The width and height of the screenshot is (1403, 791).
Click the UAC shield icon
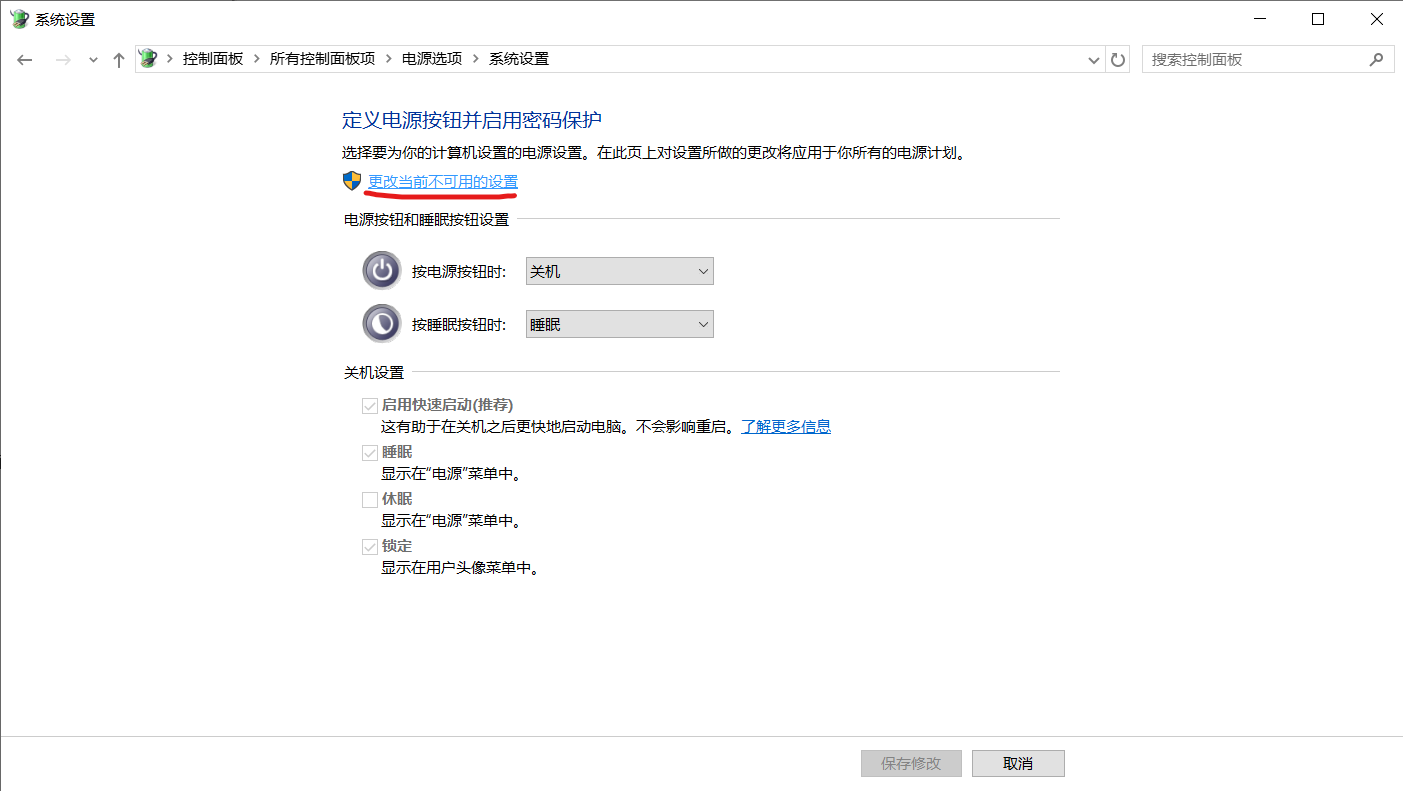coord(352,181)
